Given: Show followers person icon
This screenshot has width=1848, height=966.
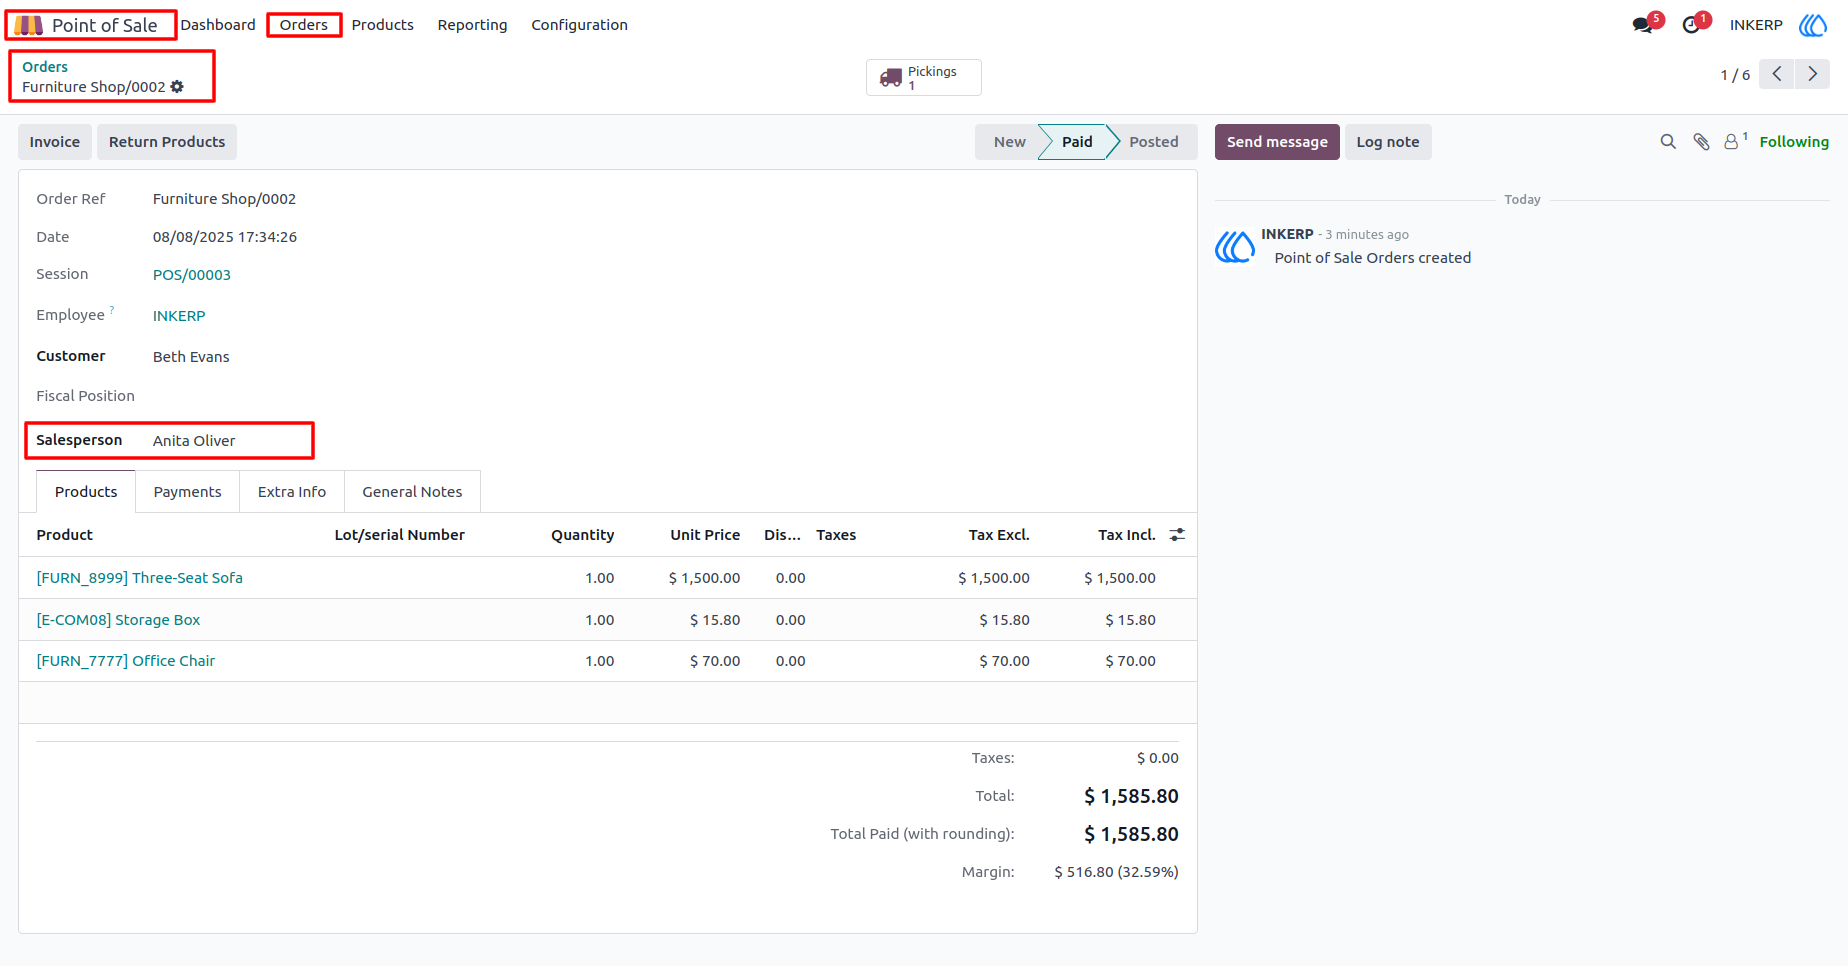Looking at the screenshot, I should (1731, 142).
